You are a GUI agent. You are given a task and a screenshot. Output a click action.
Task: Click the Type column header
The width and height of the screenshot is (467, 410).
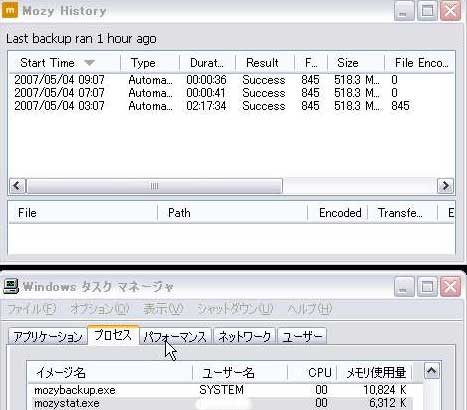click(x=150, y=63)
